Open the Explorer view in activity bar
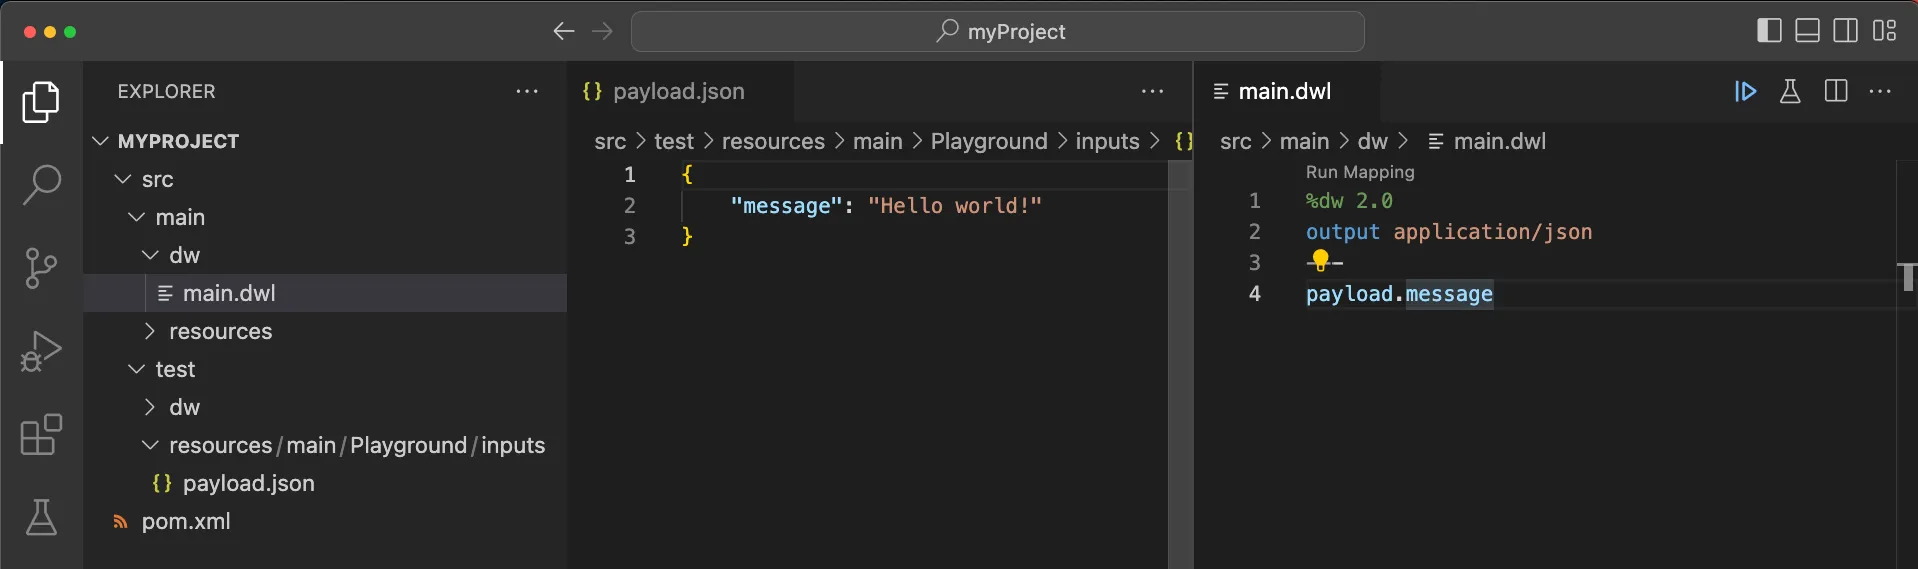 (x=41, y=102)
